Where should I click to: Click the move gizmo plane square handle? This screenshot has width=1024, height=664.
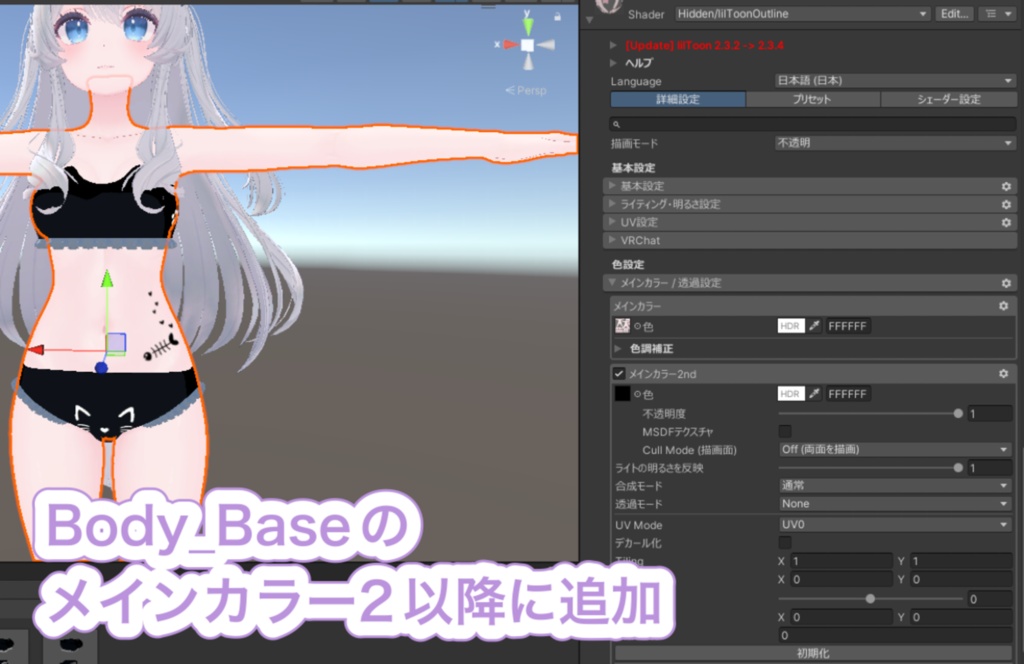[116, 343]
